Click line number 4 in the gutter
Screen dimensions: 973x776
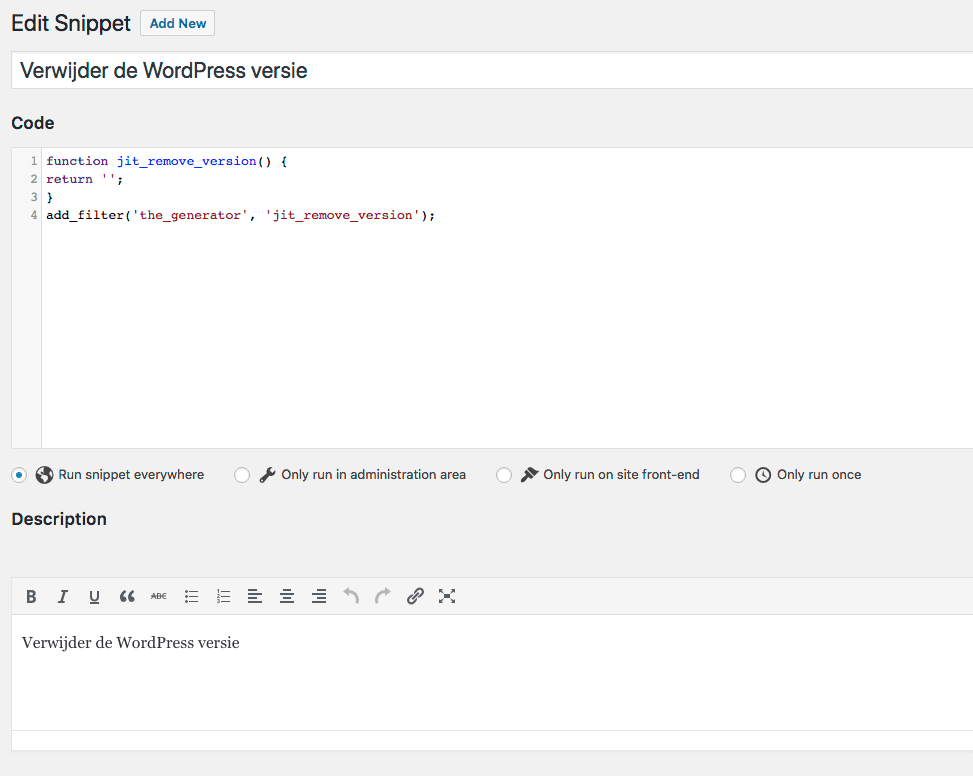tap(34, 215)
